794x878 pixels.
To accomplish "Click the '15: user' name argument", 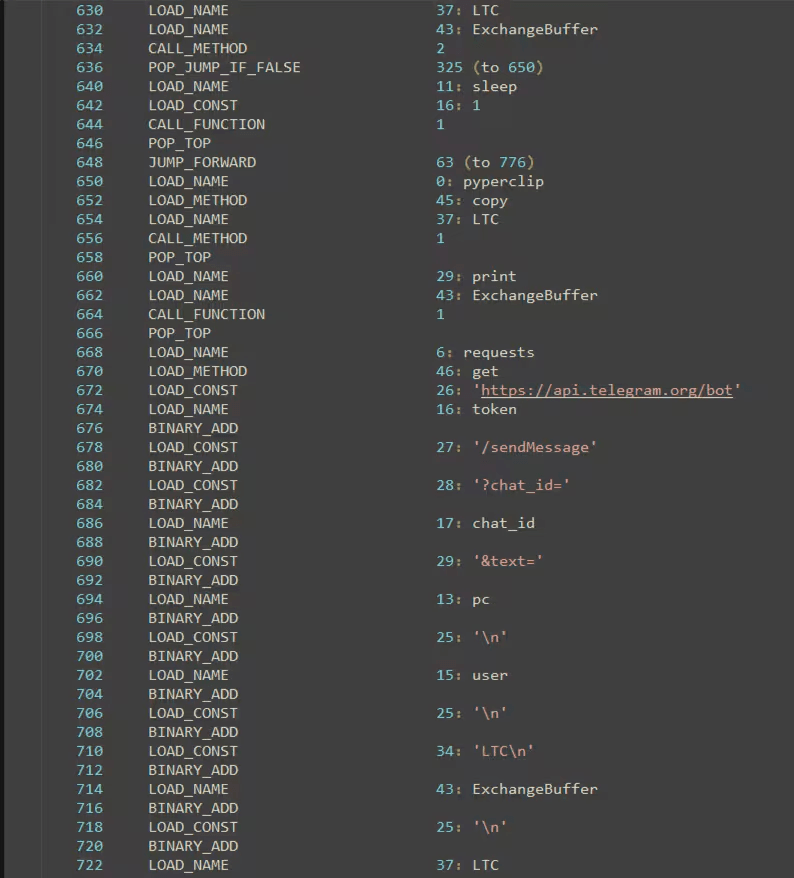I will point(472,675).
